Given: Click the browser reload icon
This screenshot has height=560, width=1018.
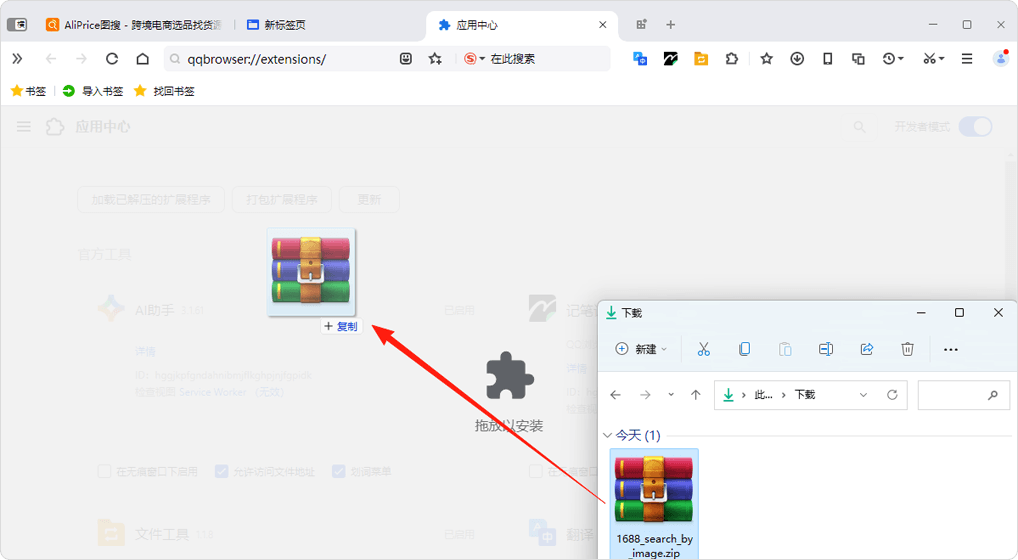Looking at the screenshot, I should [x=112, y=59].
